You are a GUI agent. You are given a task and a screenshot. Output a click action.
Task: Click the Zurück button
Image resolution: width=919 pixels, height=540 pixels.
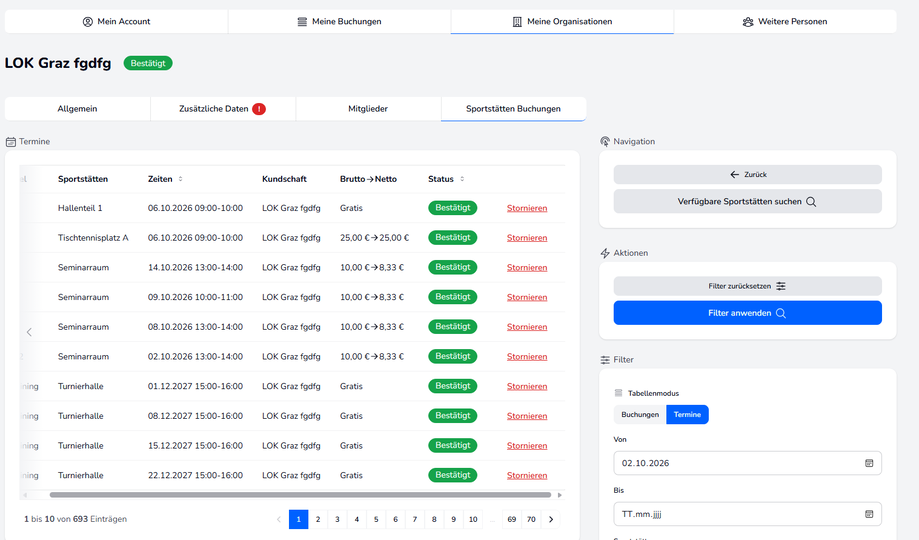coord(748,175)
